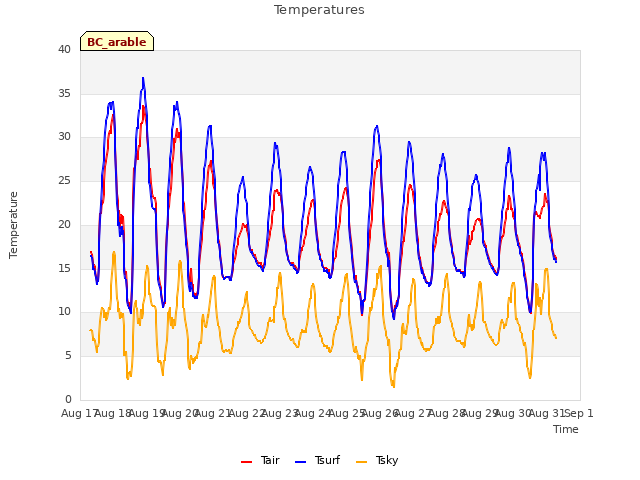Click the Sep 1 x-axis label
This screenshot has height=480, width=640.
pyautogui.click(x=579, y=413)
